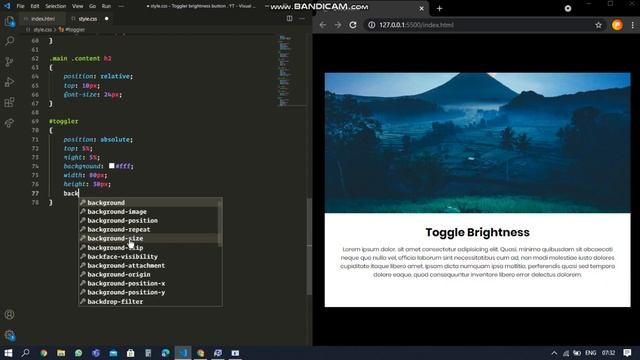The height and width of the screenshot is (360, 640).
Task: Open the Manage gear in activity bar
Action: click(x=9, y=335)
